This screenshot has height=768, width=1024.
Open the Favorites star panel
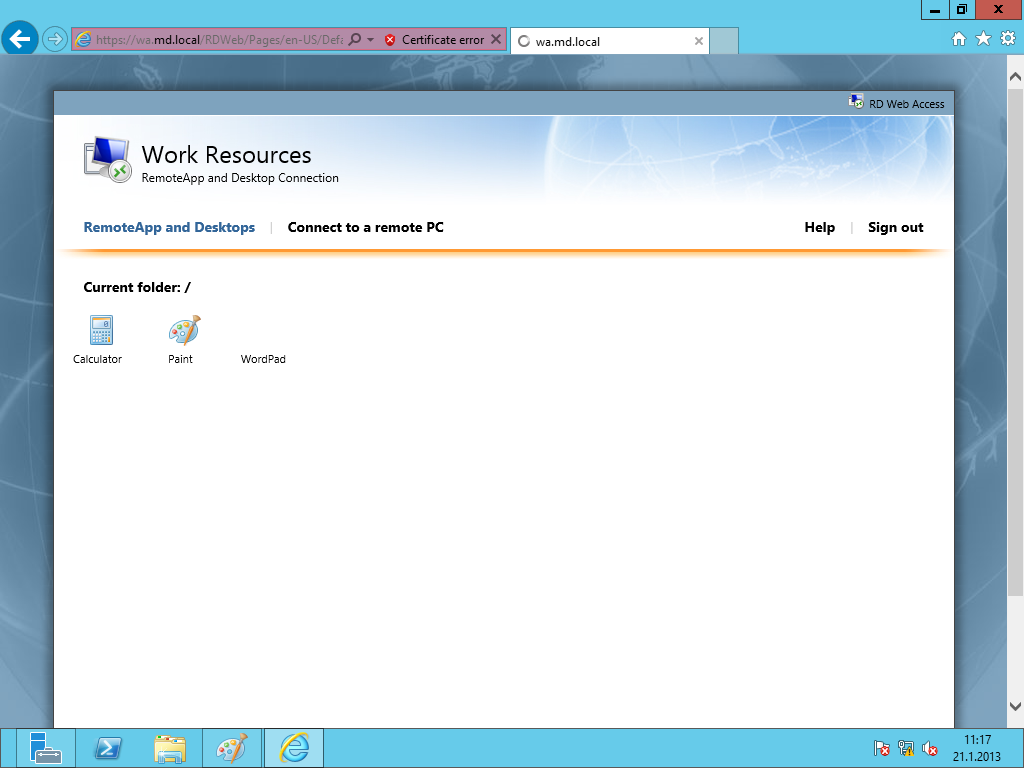click(983, 39)
